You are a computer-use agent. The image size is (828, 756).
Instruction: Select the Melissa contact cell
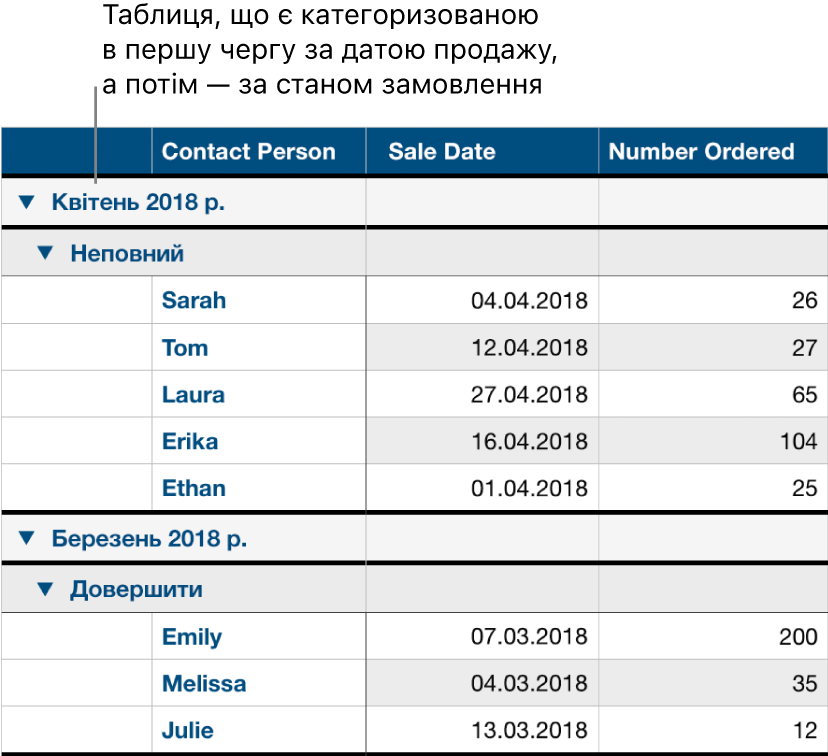point(204,685)
